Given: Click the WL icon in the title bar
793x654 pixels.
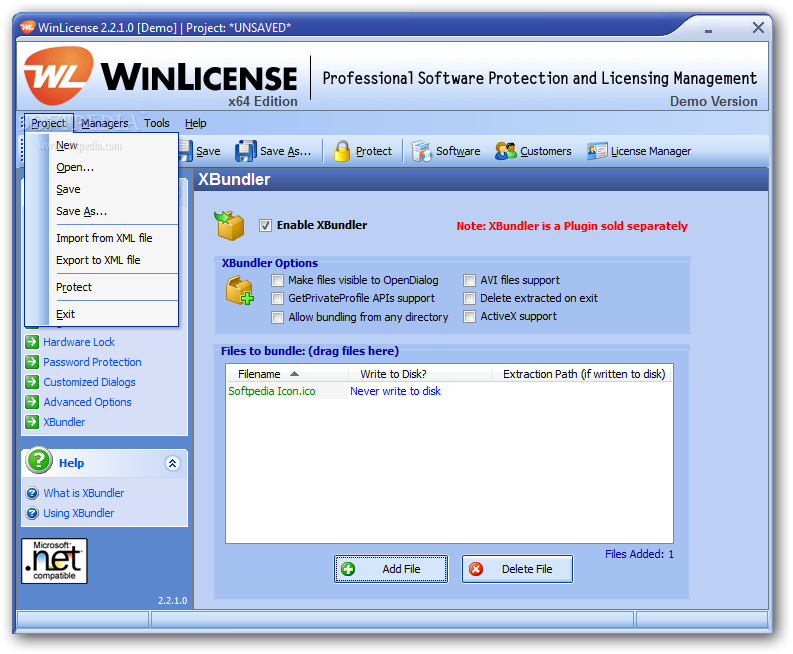Looking at the screenshot, I should [x=27, y=27].
